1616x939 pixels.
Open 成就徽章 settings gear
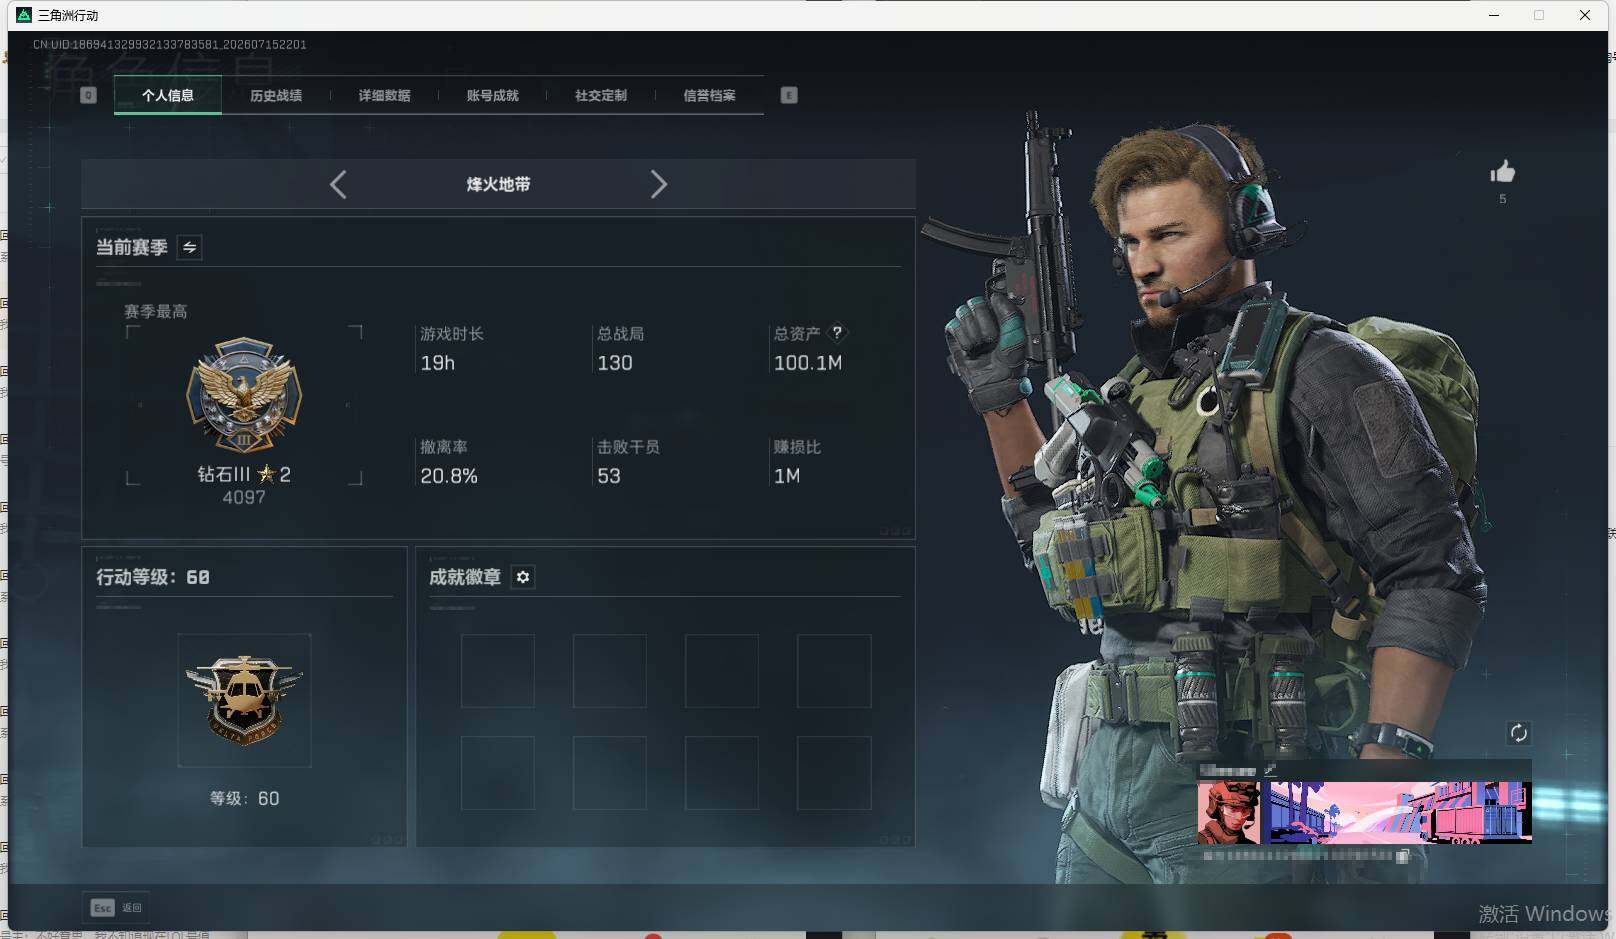tap(522, 577)
